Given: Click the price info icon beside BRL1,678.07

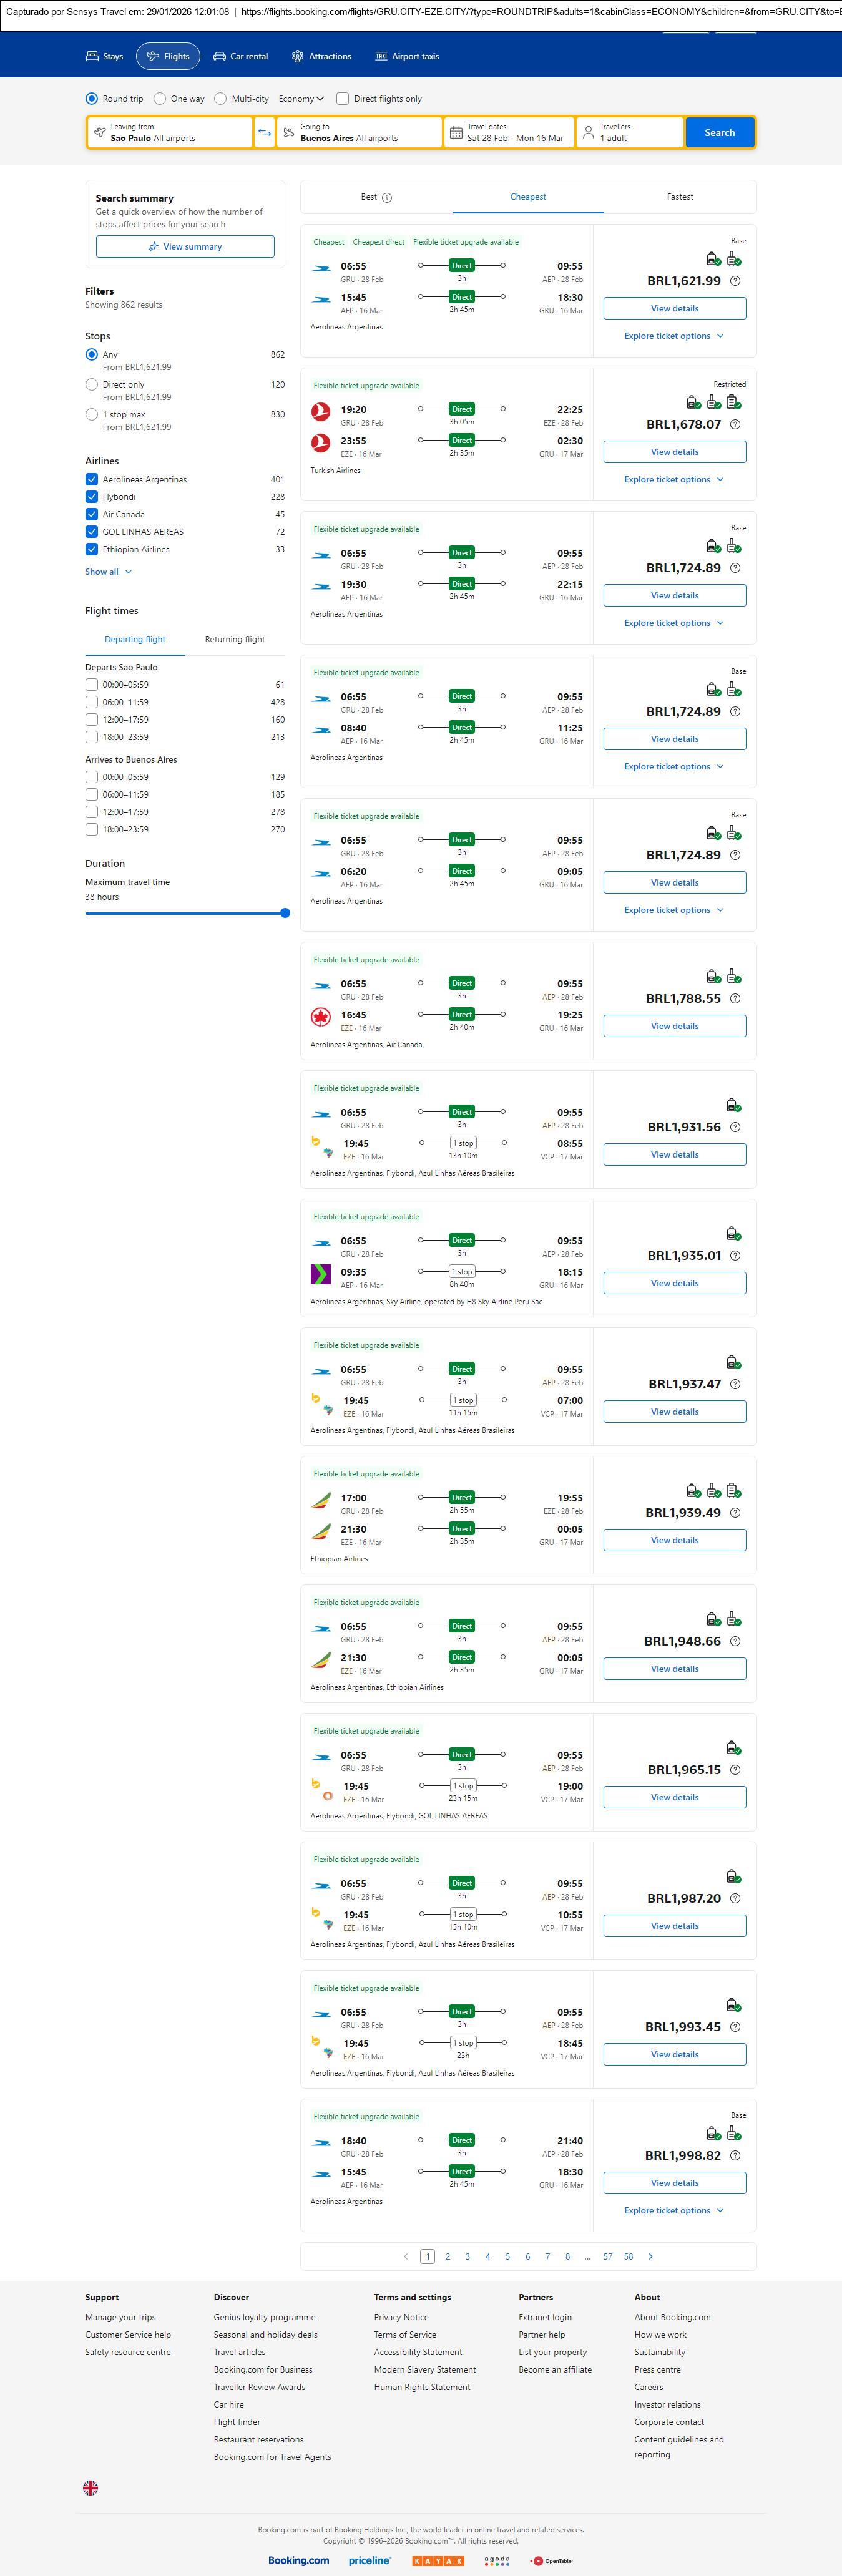Looking at the screenshot, I should coord(735,425).
